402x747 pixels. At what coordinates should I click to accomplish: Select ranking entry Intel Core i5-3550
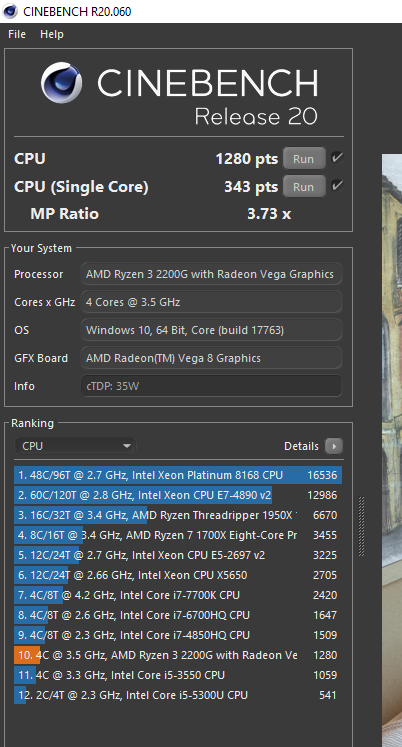(178, 675)
